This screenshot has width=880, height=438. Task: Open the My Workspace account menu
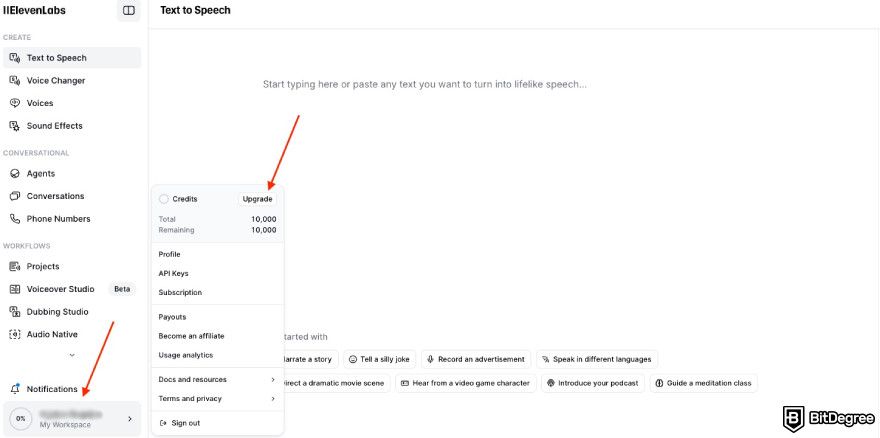pyautogui.click(x=71, y=419)
